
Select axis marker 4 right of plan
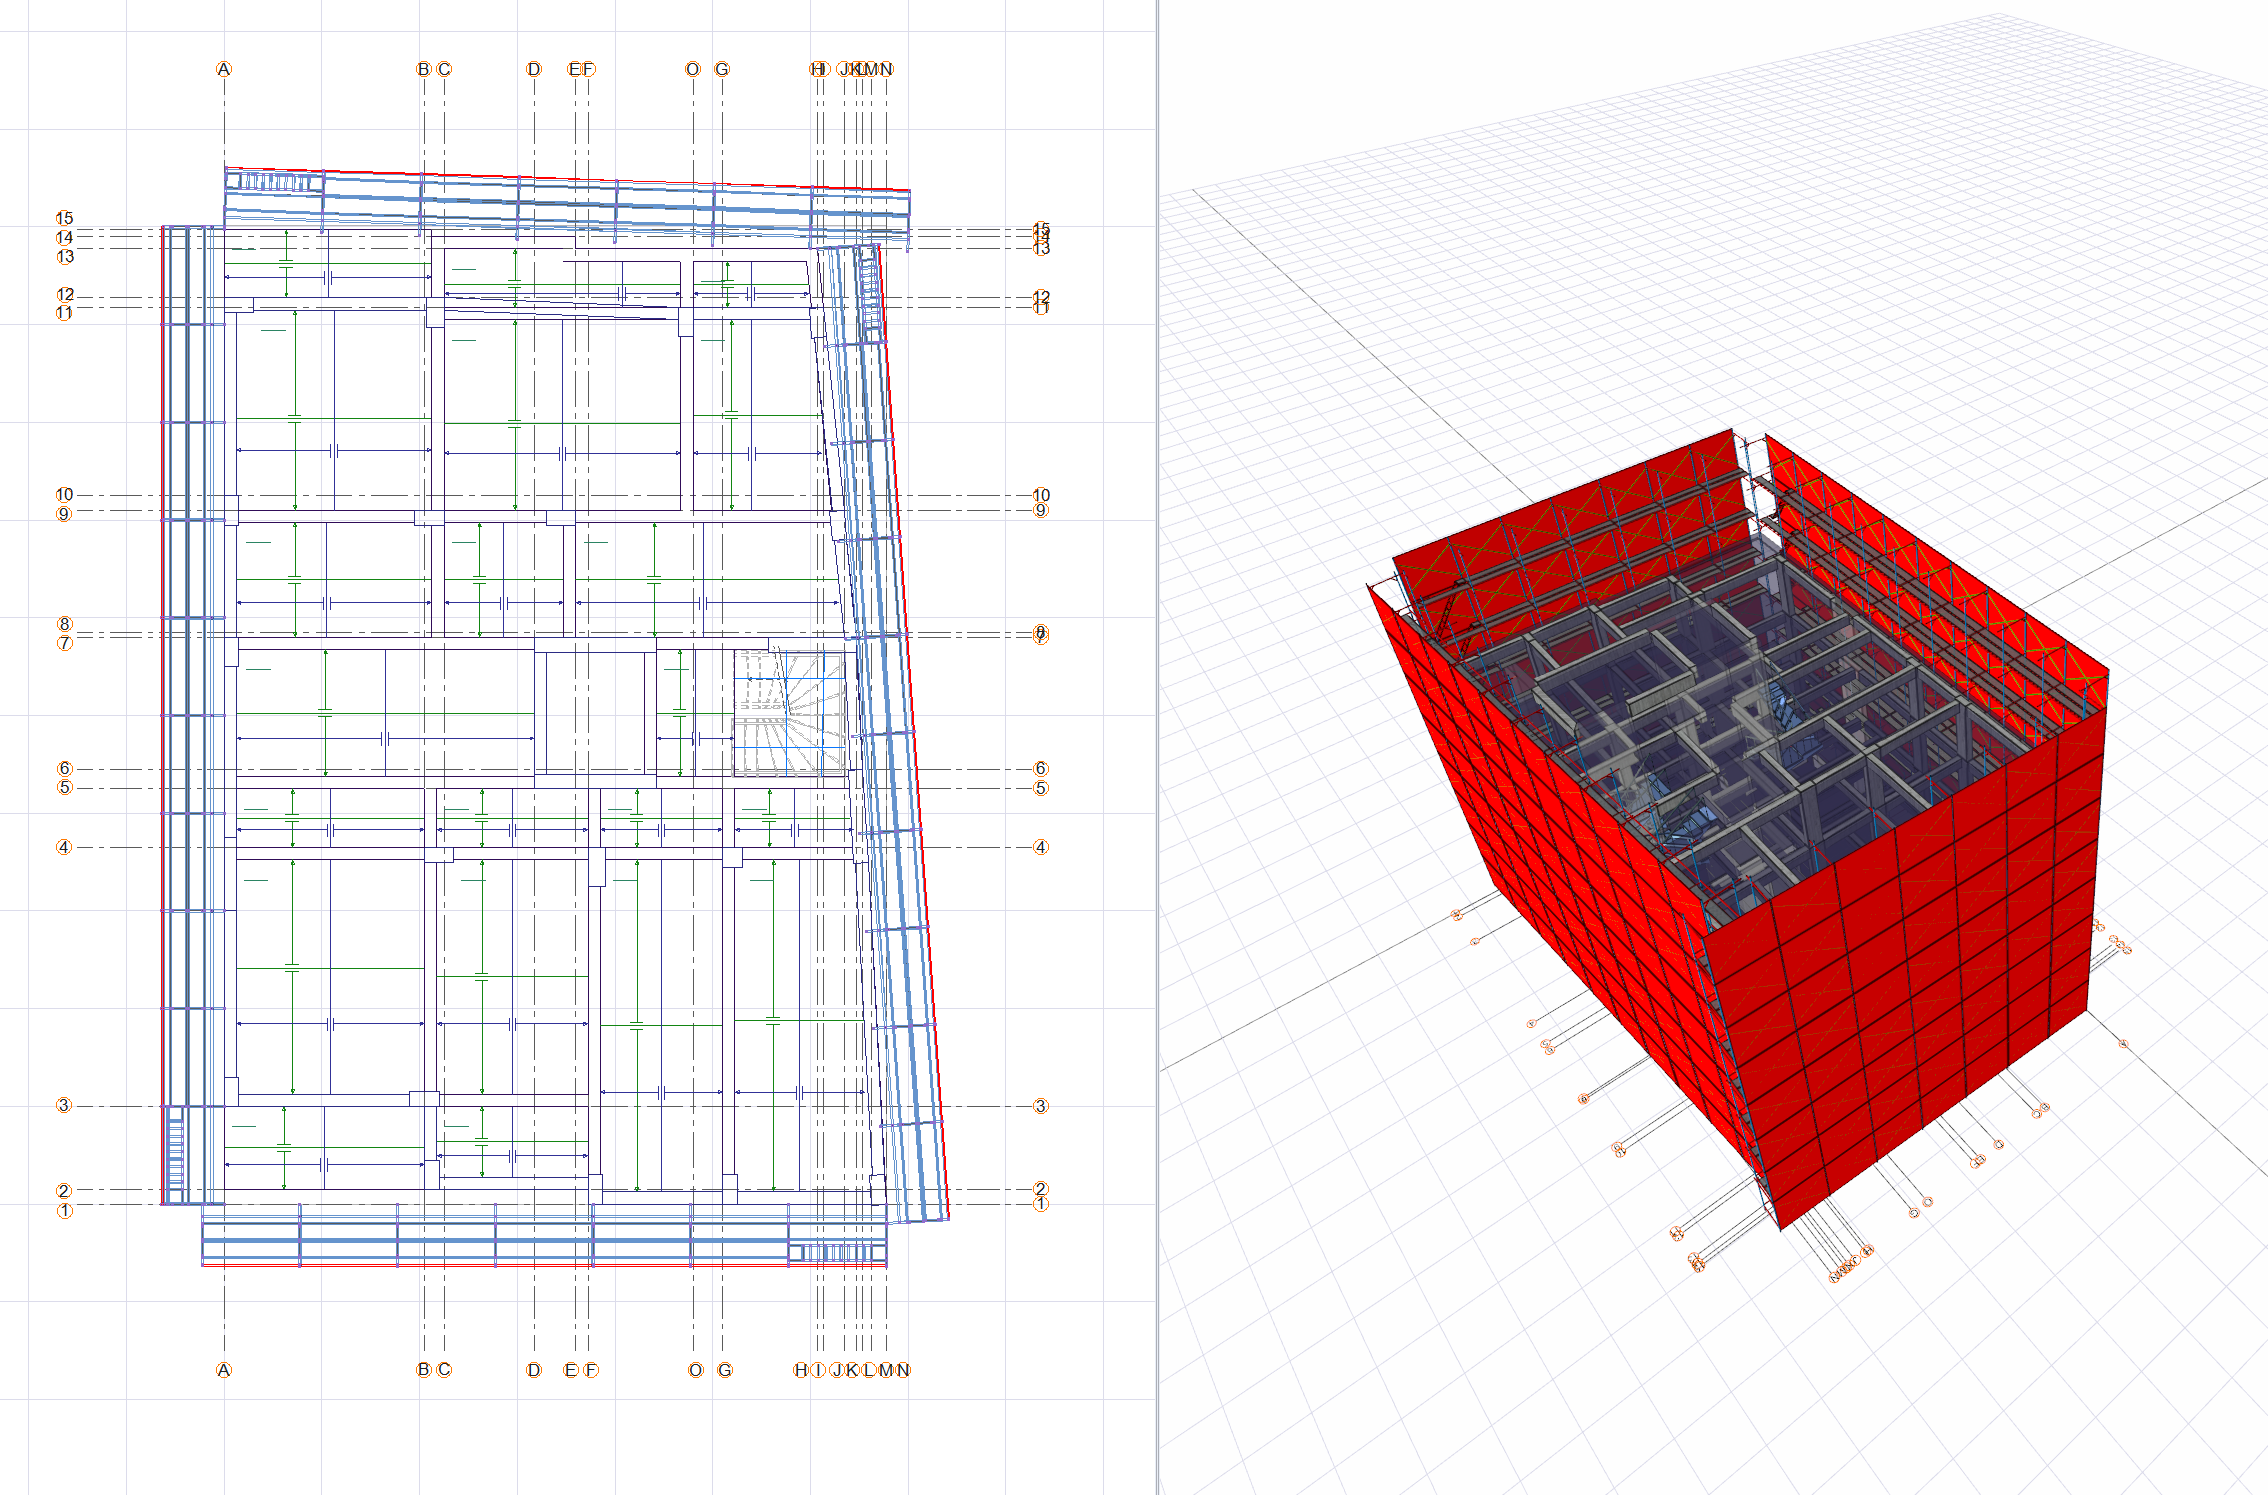coord(1041,847)
